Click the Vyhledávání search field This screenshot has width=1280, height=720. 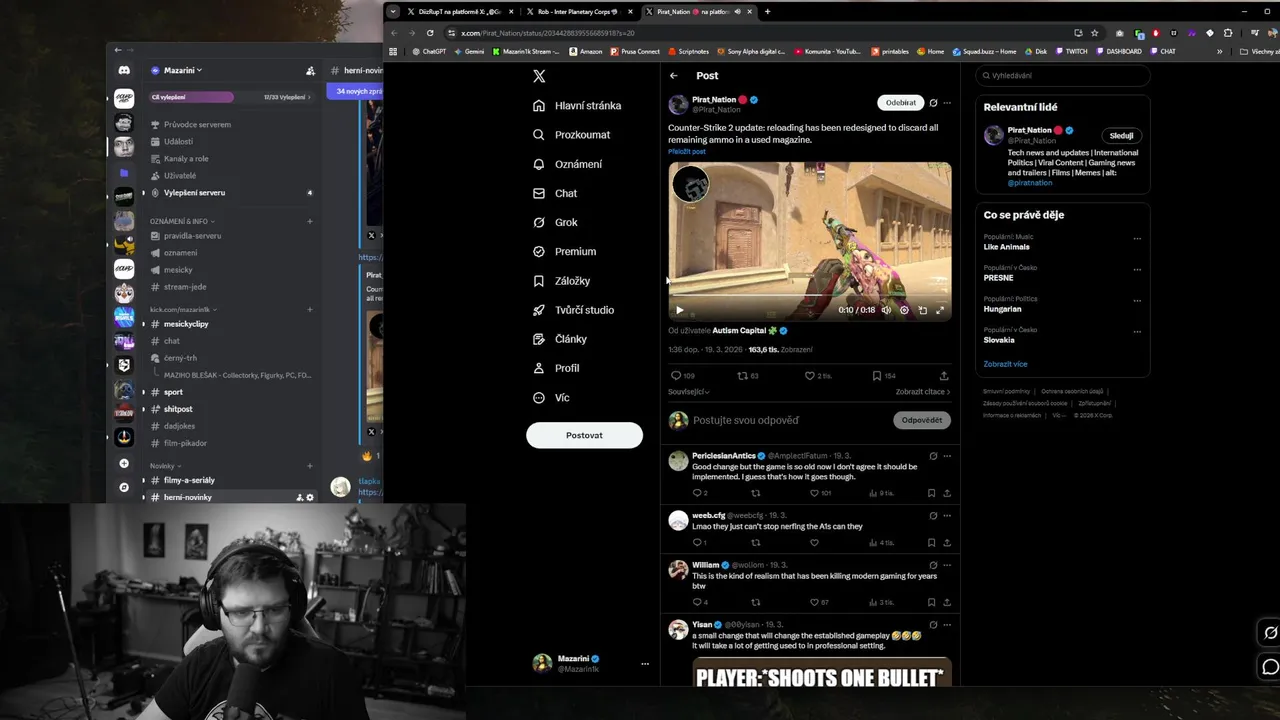tap(1062, 75)
